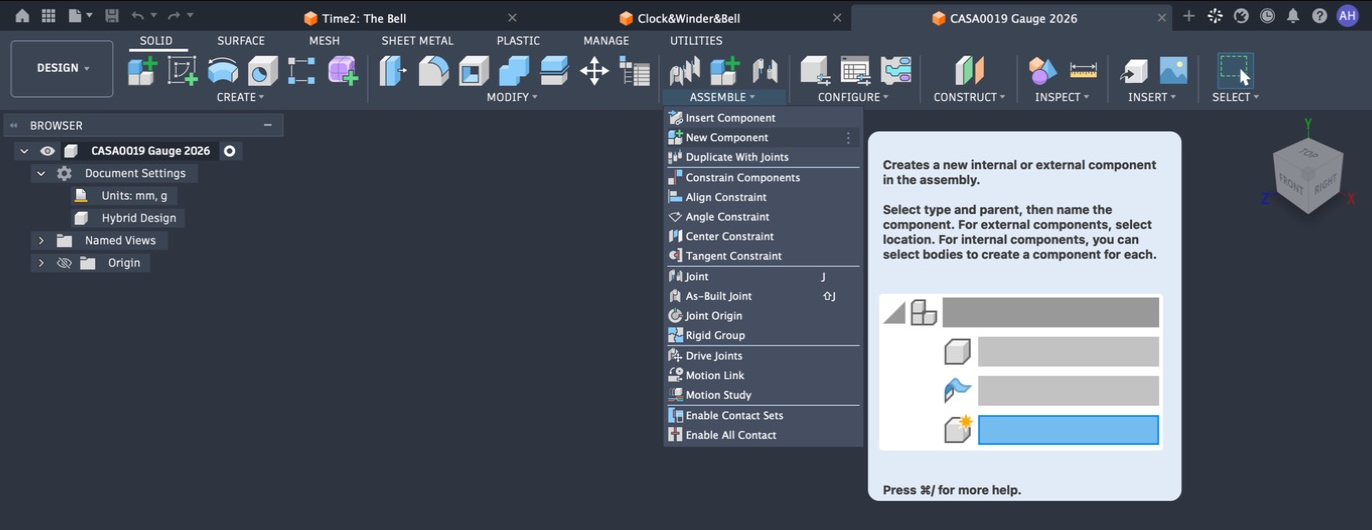Open the DESIGN workspace dropdown
This screenshot has height=530, width=1372.
click(x=62, y=68)
